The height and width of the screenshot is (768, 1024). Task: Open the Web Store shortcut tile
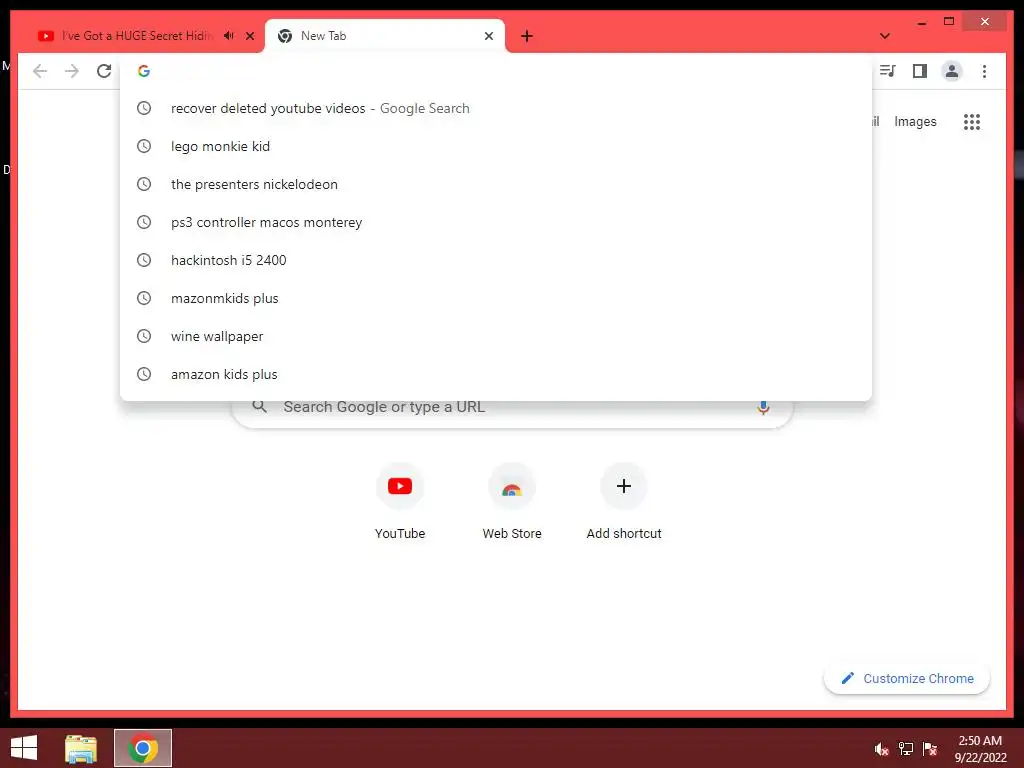[x=512, y=502]
